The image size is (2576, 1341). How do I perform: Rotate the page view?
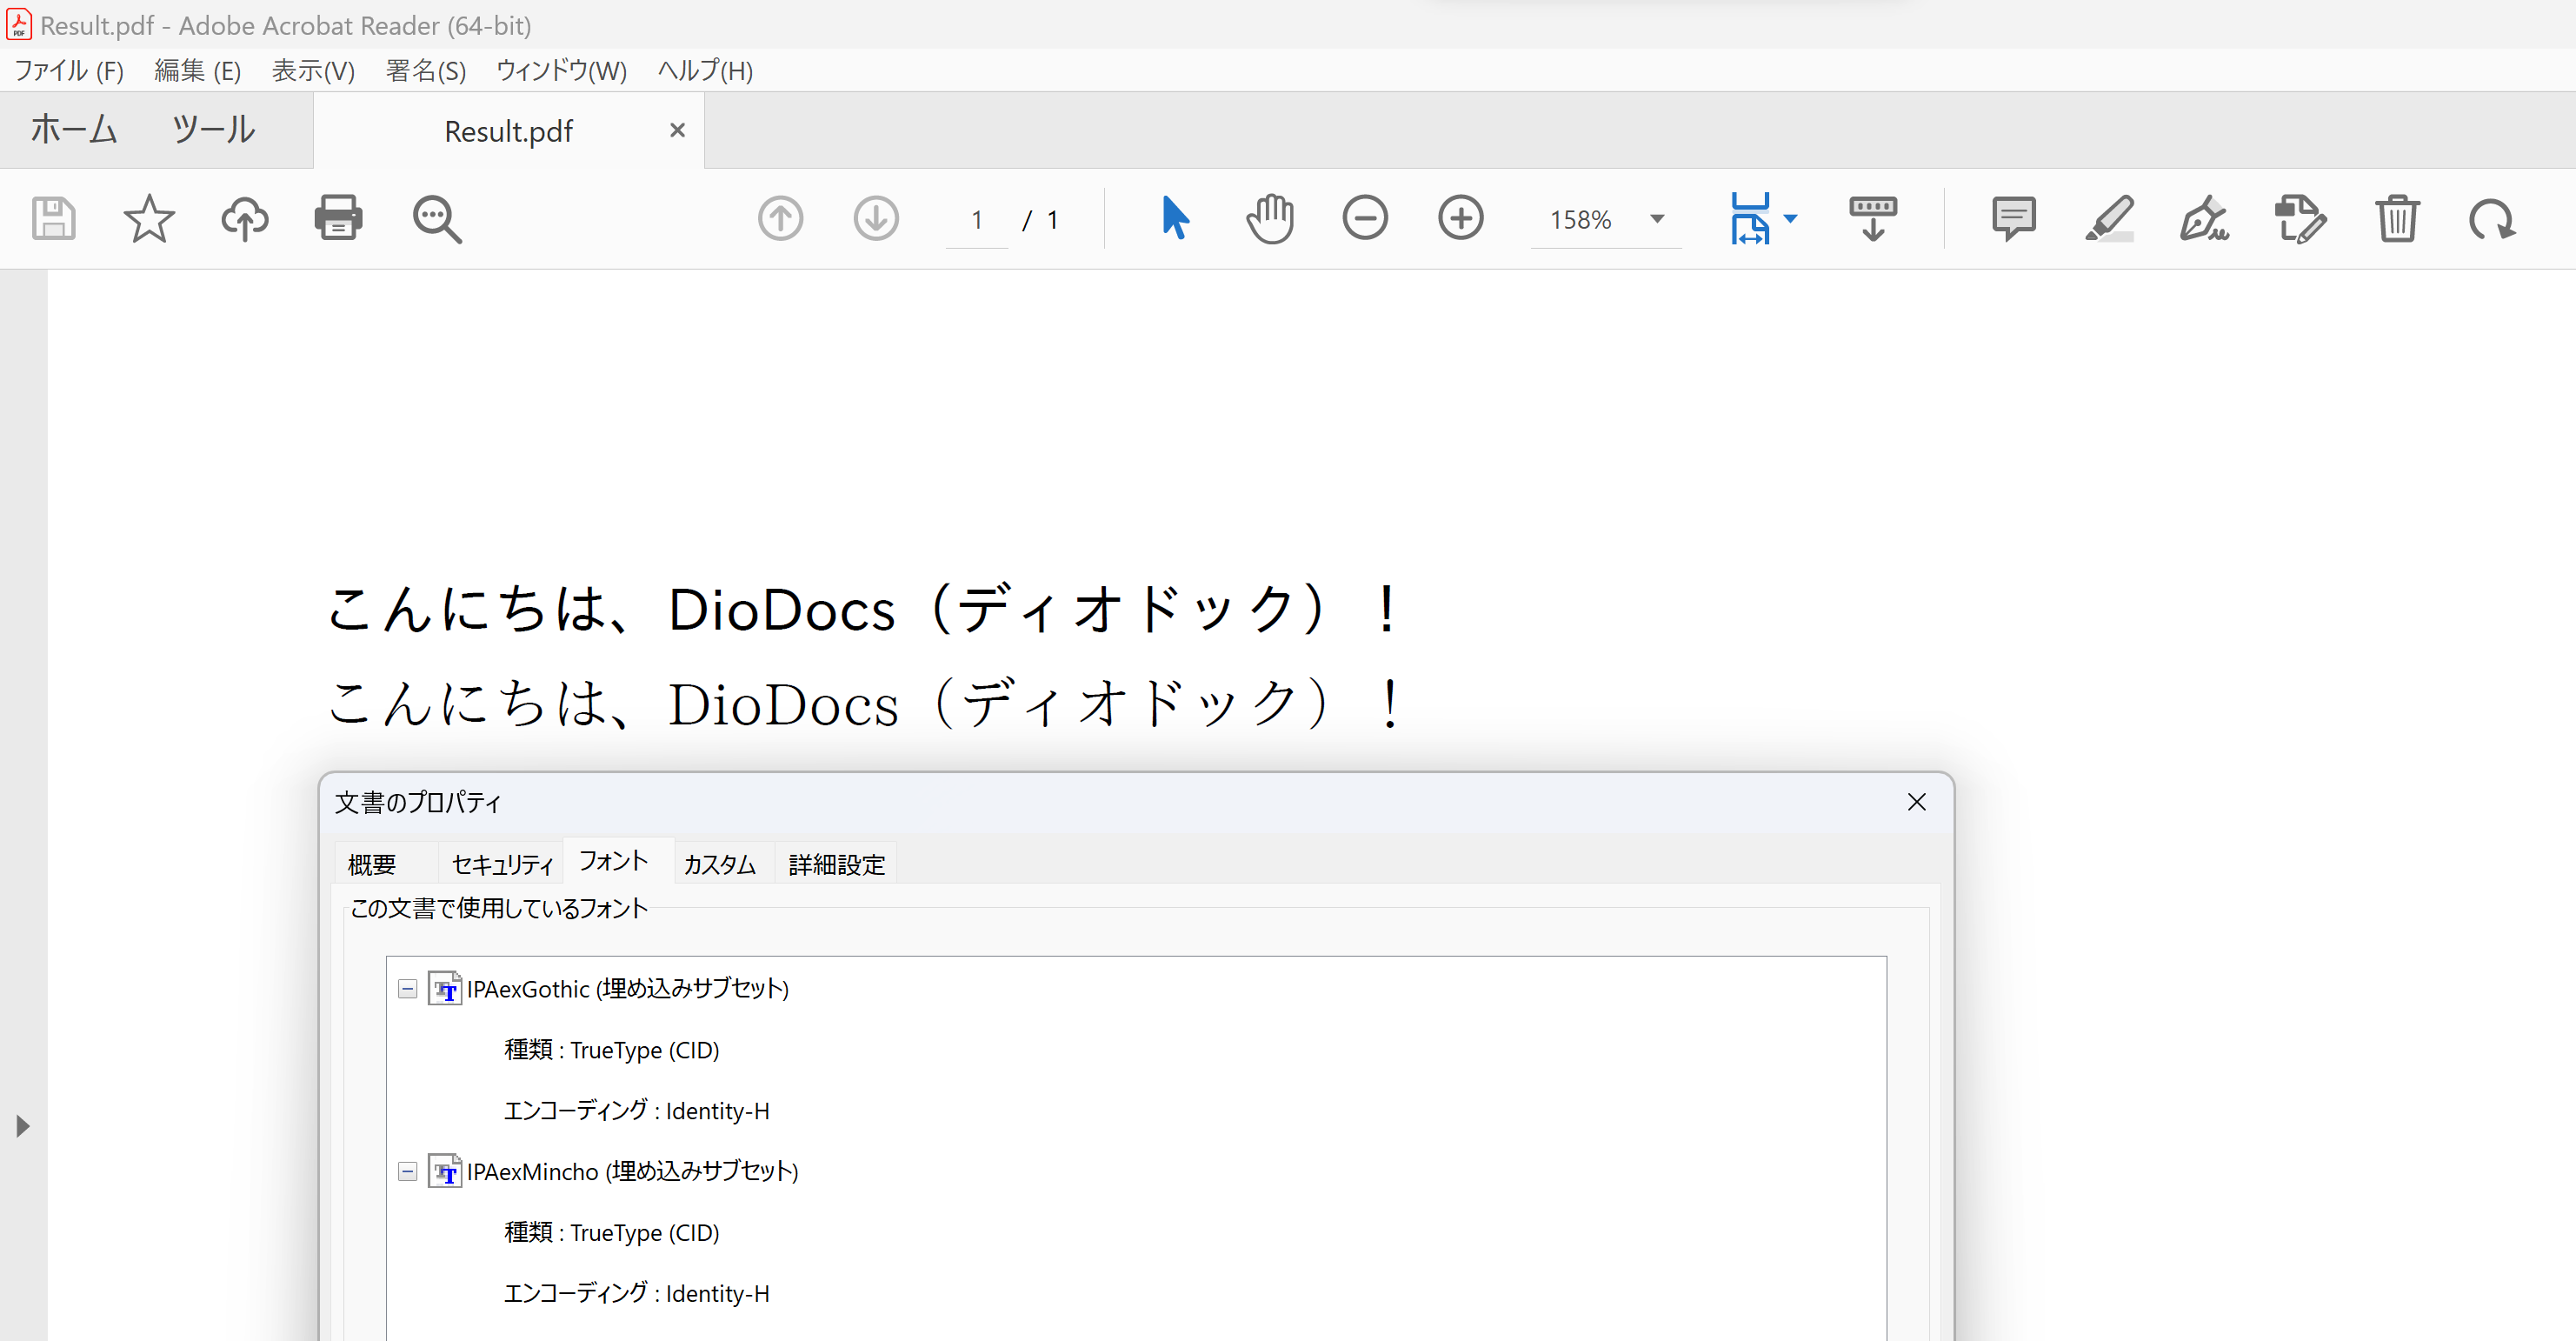[2492, 219]
